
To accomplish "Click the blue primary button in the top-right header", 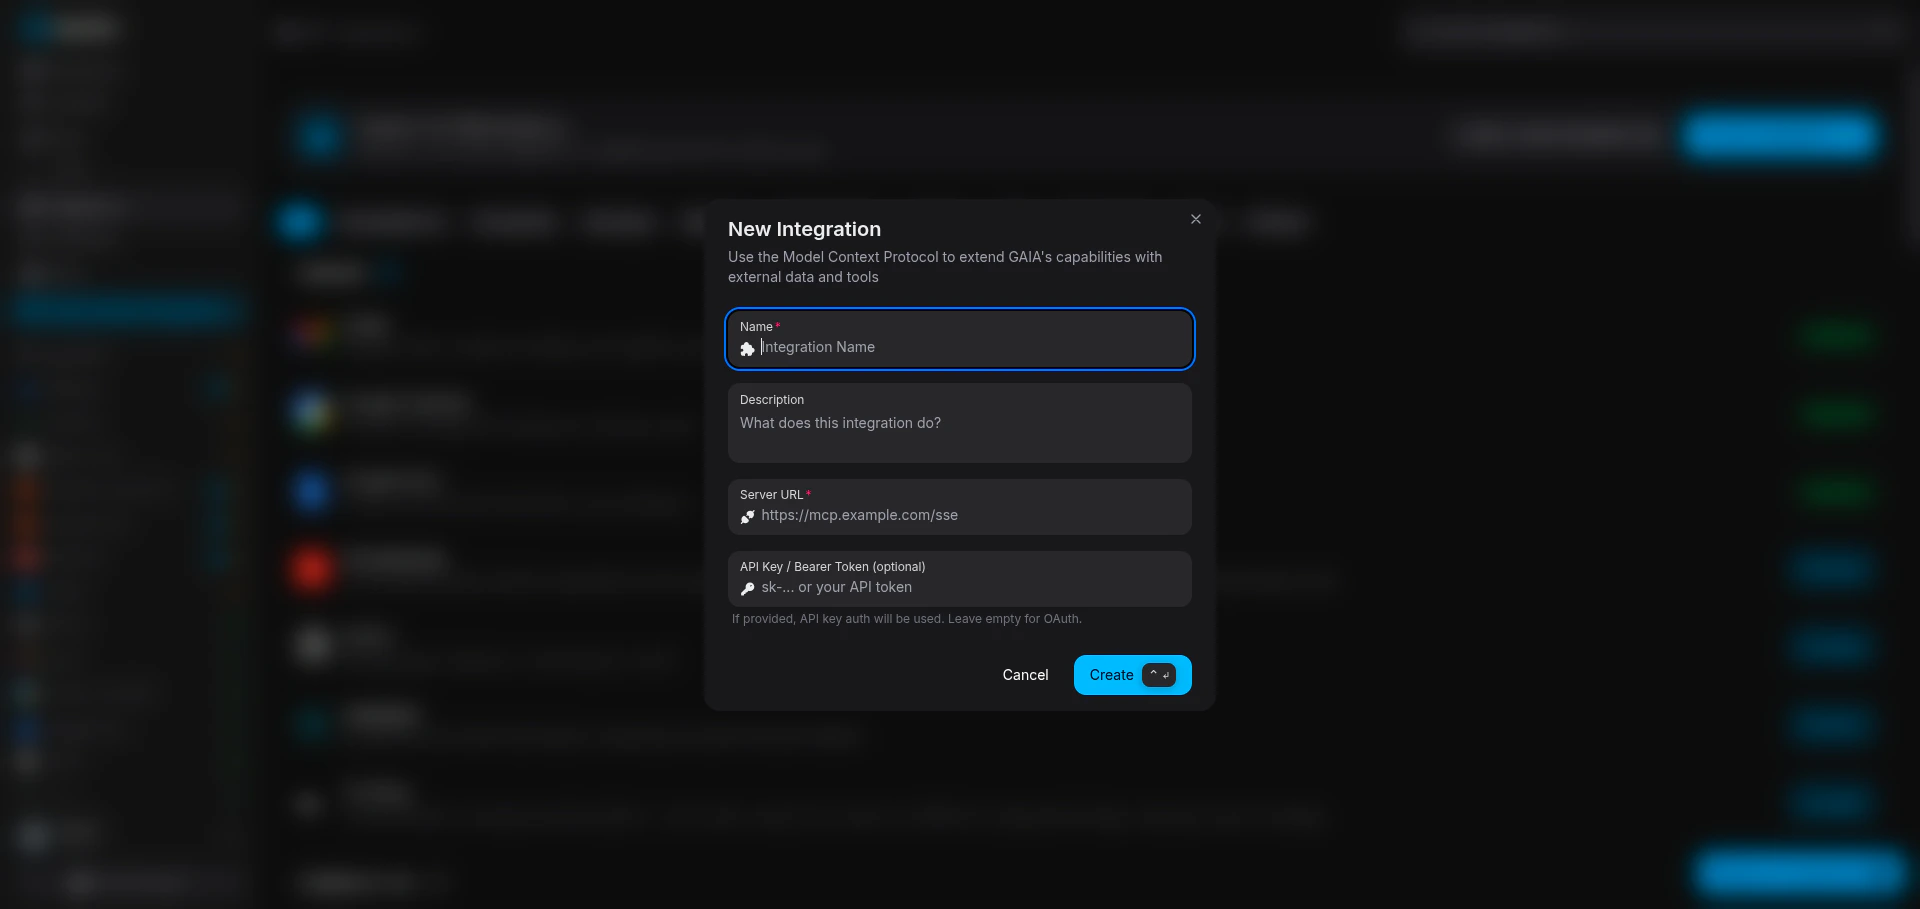I will pos(1780,136).
